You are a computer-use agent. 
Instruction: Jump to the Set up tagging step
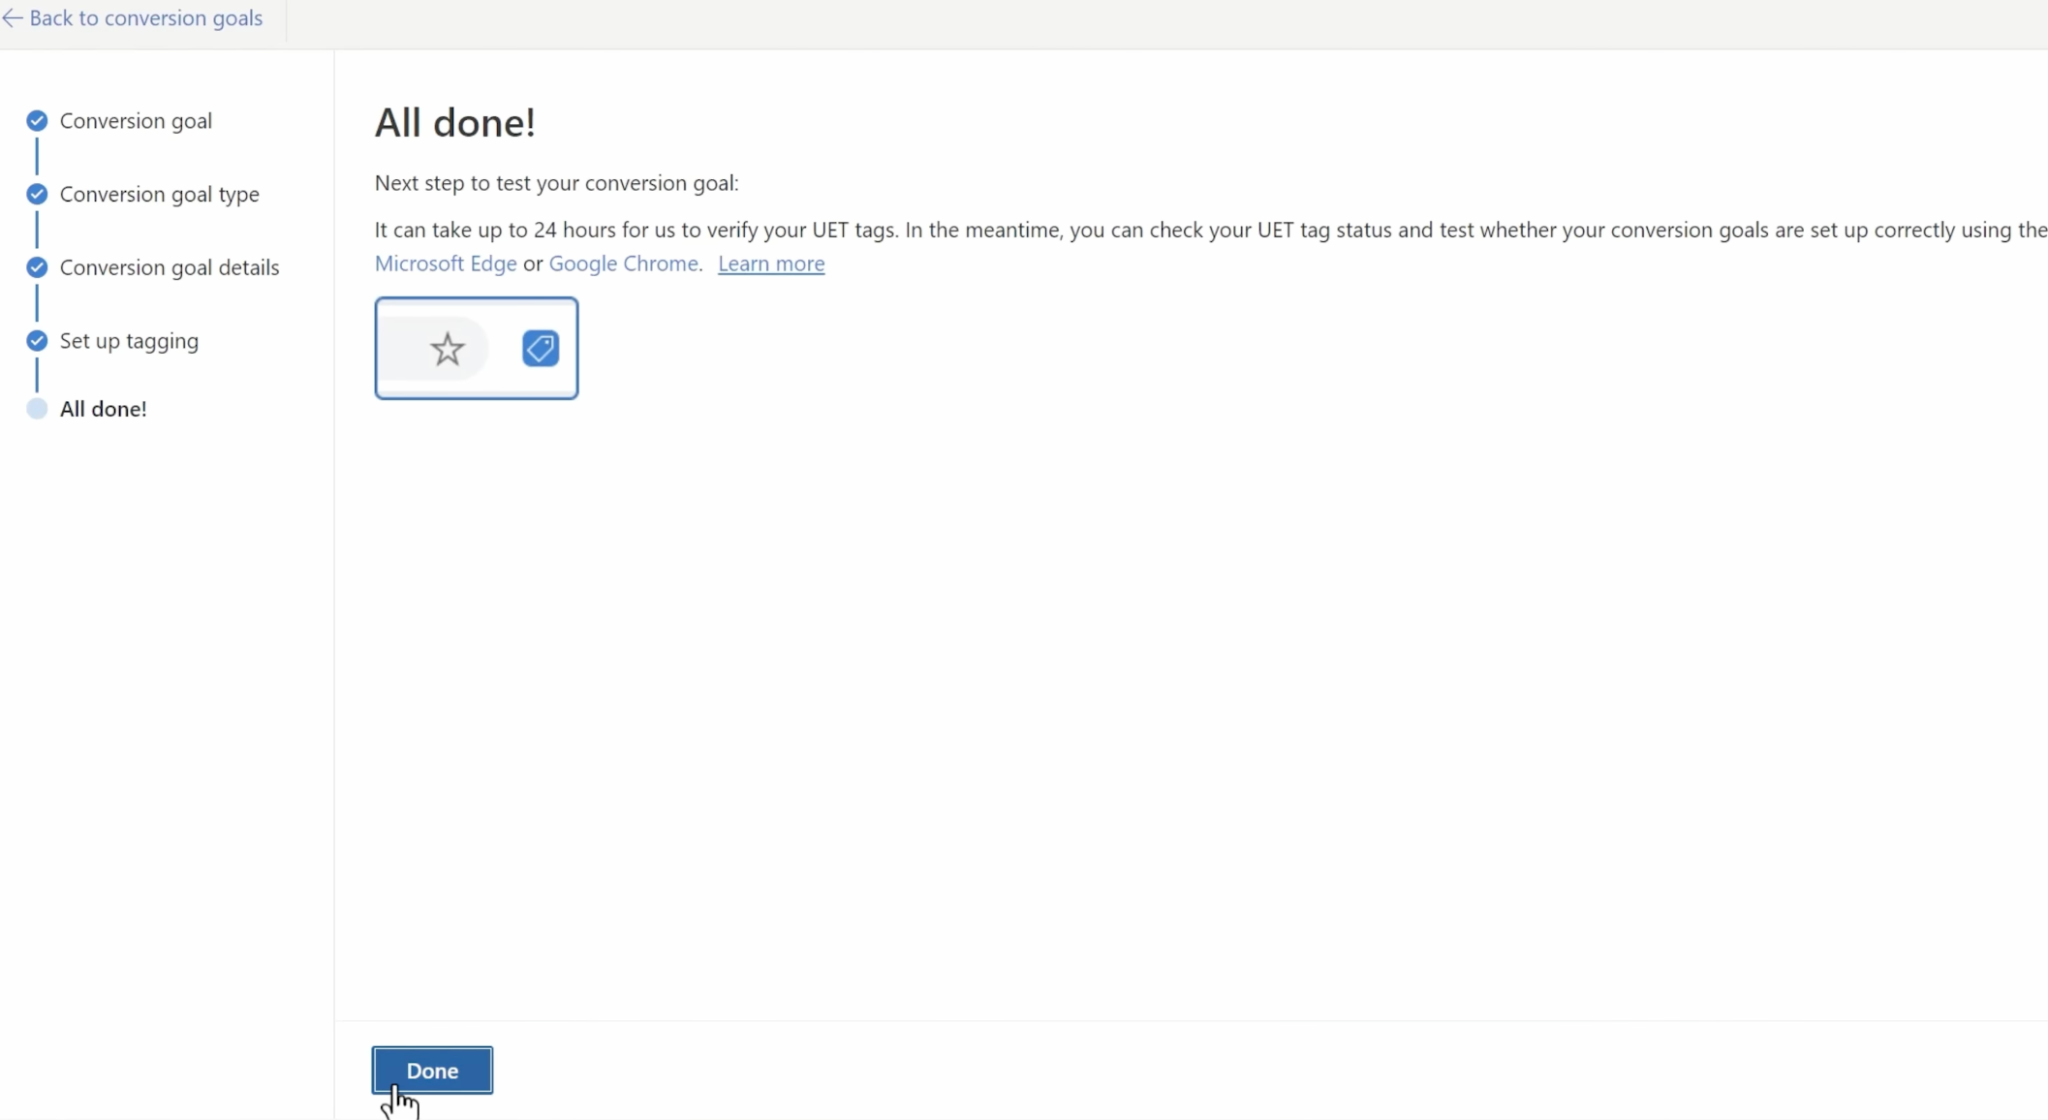(x=129, y=341)
